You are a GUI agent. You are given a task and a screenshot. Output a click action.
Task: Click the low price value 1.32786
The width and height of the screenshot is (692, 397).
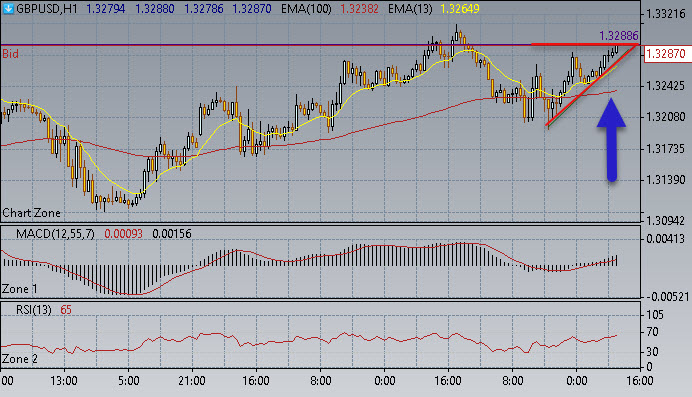pyautogui.click(x=203, y=9)
